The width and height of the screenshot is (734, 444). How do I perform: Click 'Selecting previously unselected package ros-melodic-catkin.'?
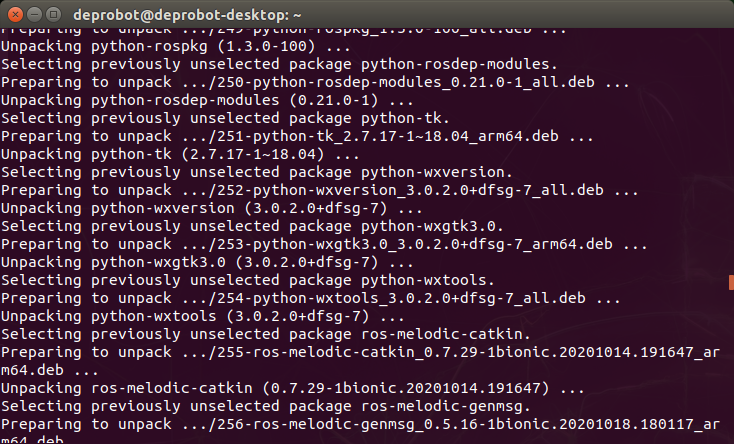click(266, 334)
